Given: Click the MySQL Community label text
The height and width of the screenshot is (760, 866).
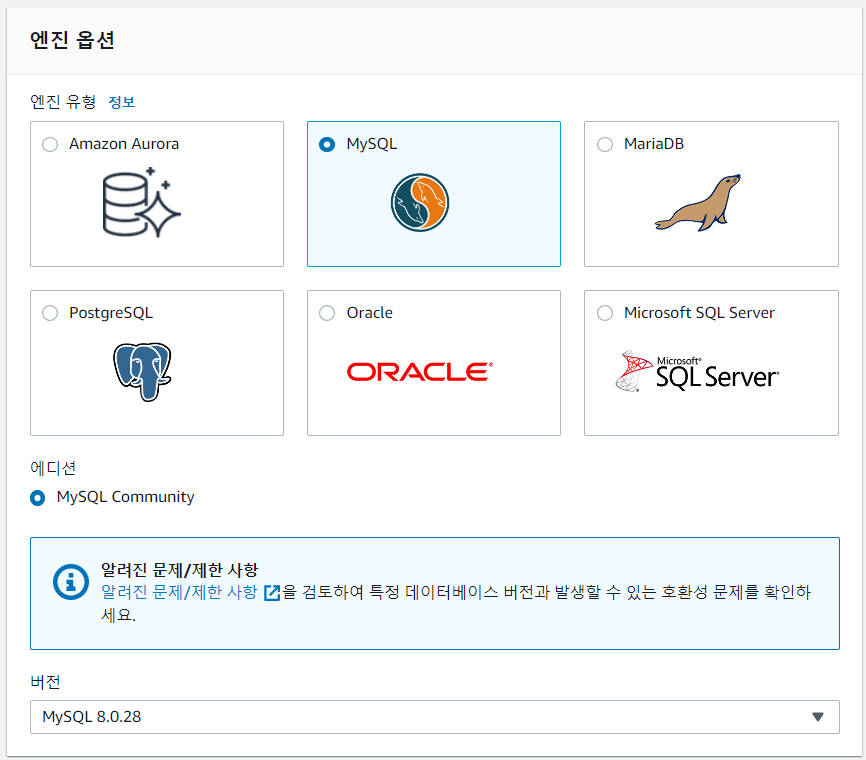Looking at the screenshot, I should (125, 497).
